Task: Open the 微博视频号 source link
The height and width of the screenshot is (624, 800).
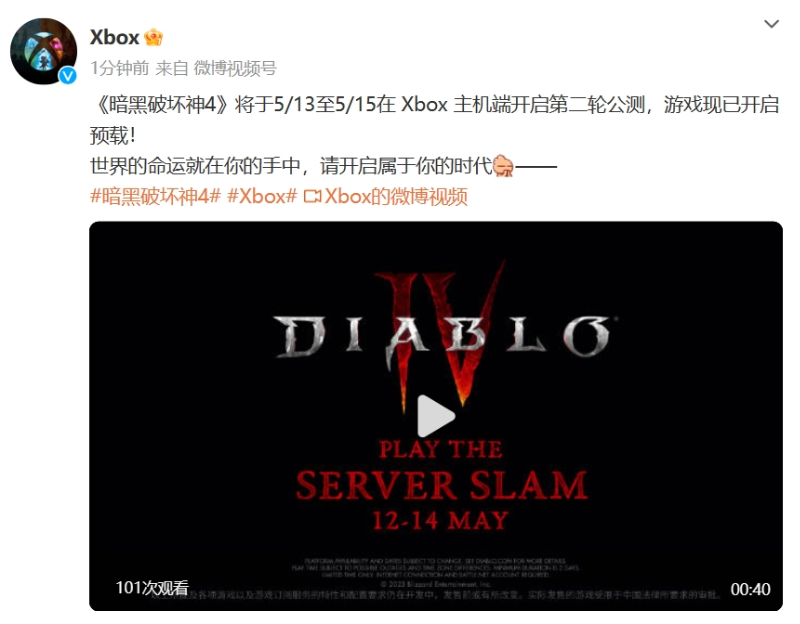Action: 235,68
